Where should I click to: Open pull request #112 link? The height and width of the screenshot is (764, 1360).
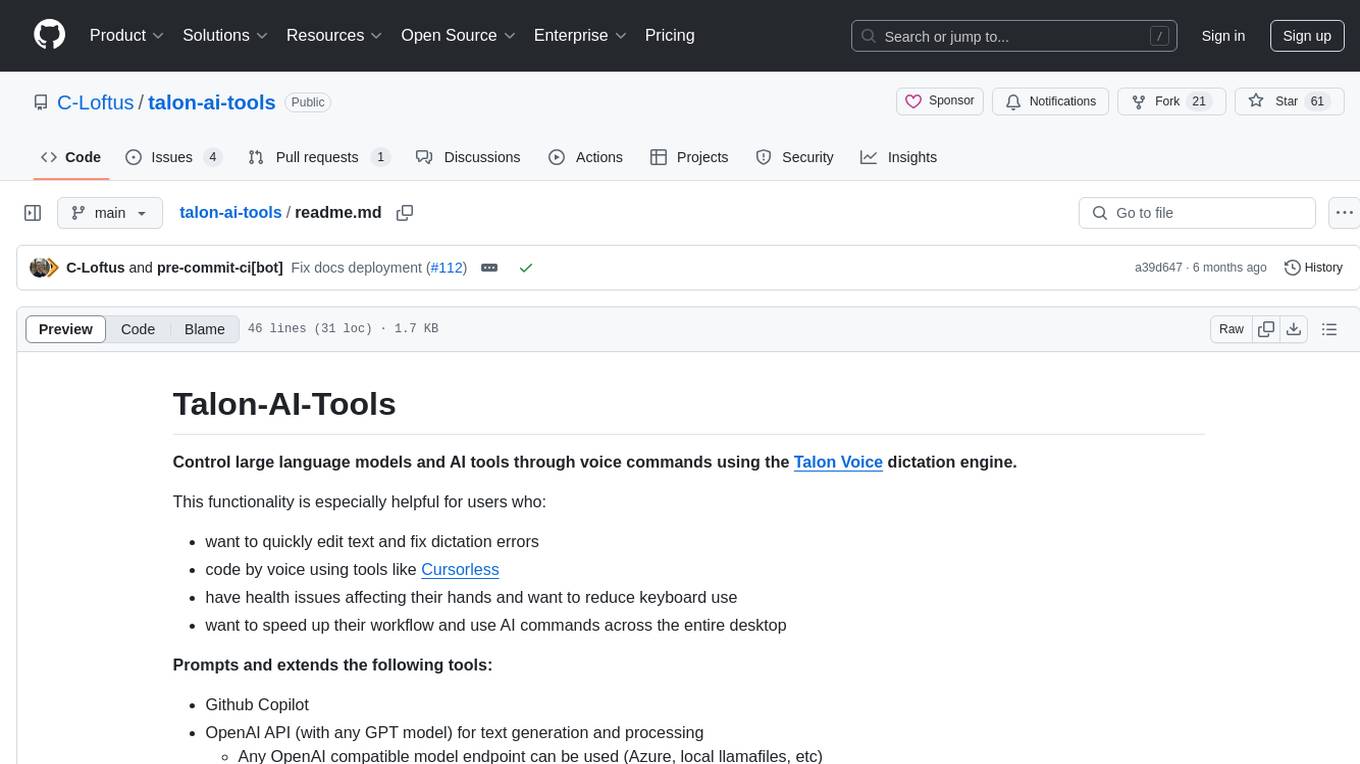tap(446, 268)
